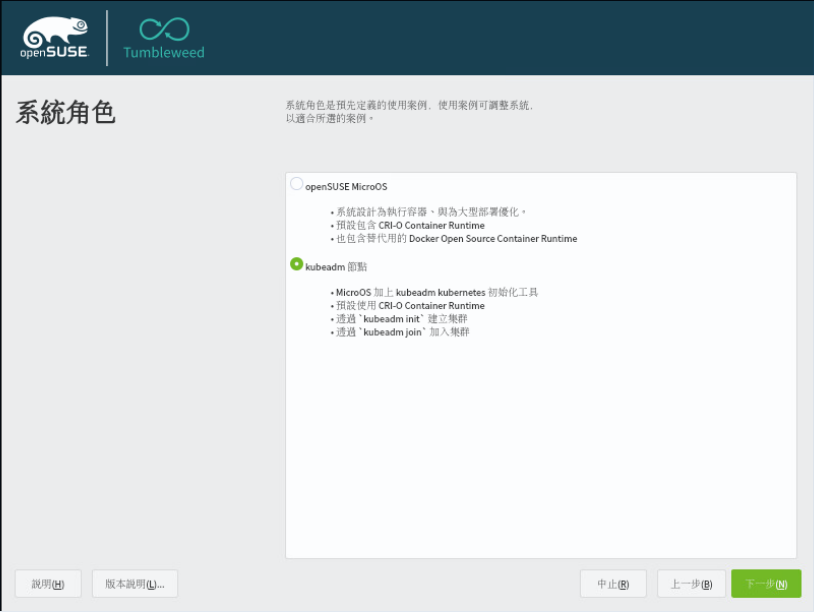The width and height of the screenshot is (814, 612).
Task: Click the MicroOS '預設包含 CRI-O Container Runtime' line
Action: pyautogui.click(x=408, y=225)
